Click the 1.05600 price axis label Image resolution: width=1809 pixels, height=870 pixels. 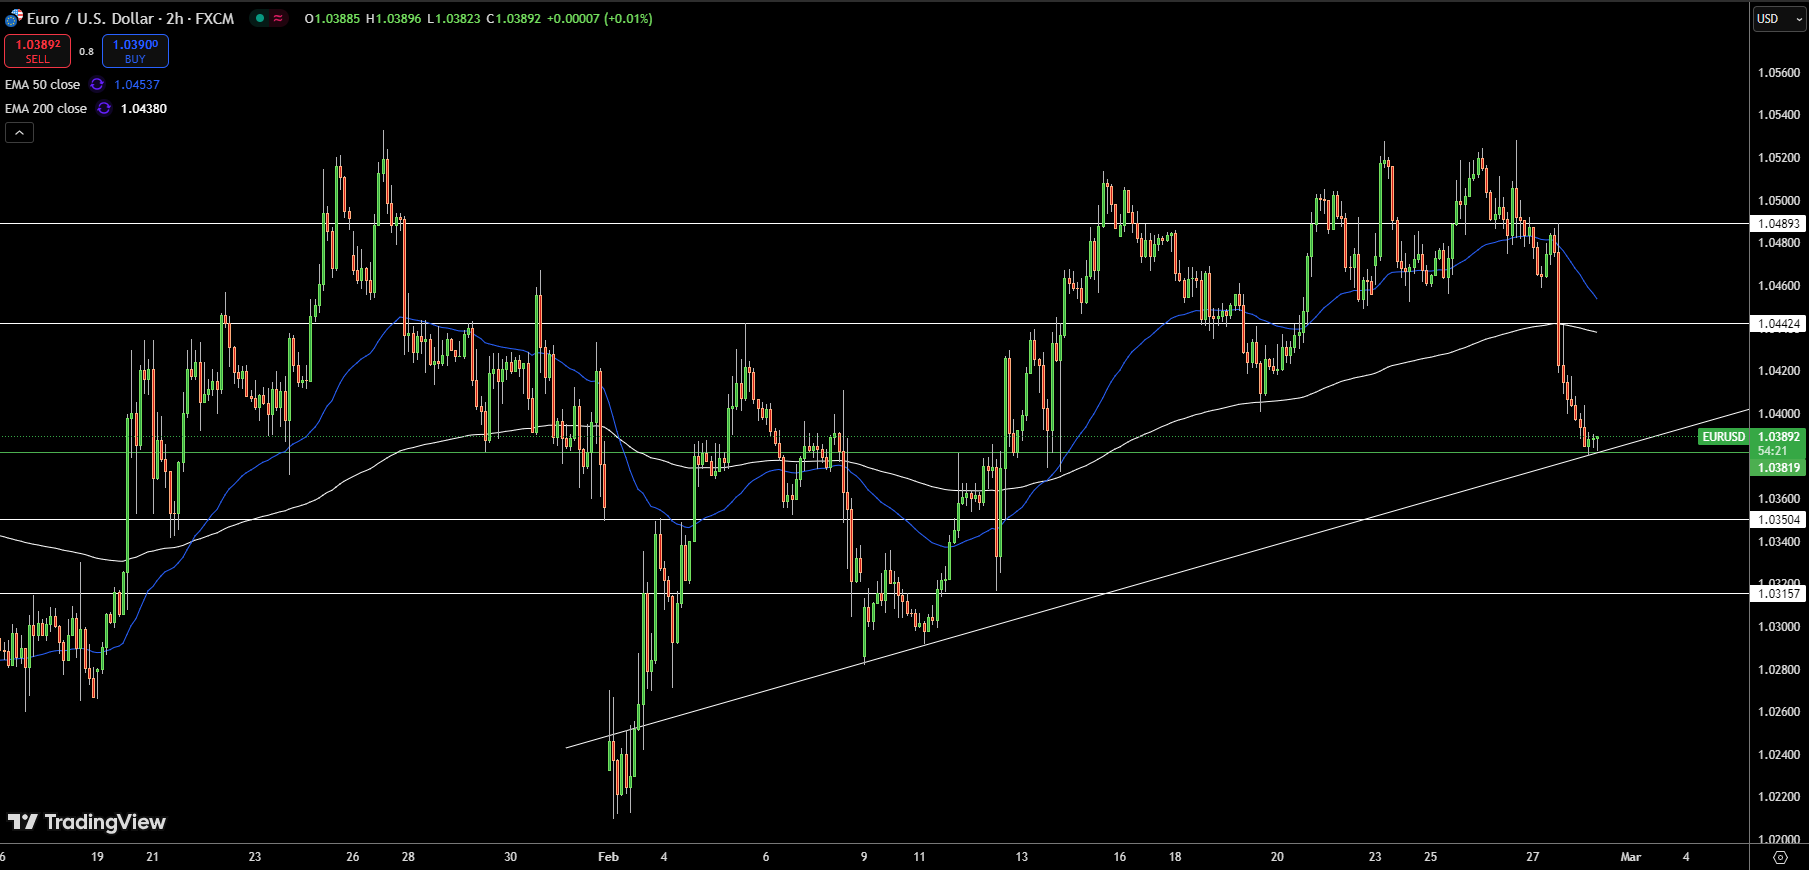coord(1779,73)
